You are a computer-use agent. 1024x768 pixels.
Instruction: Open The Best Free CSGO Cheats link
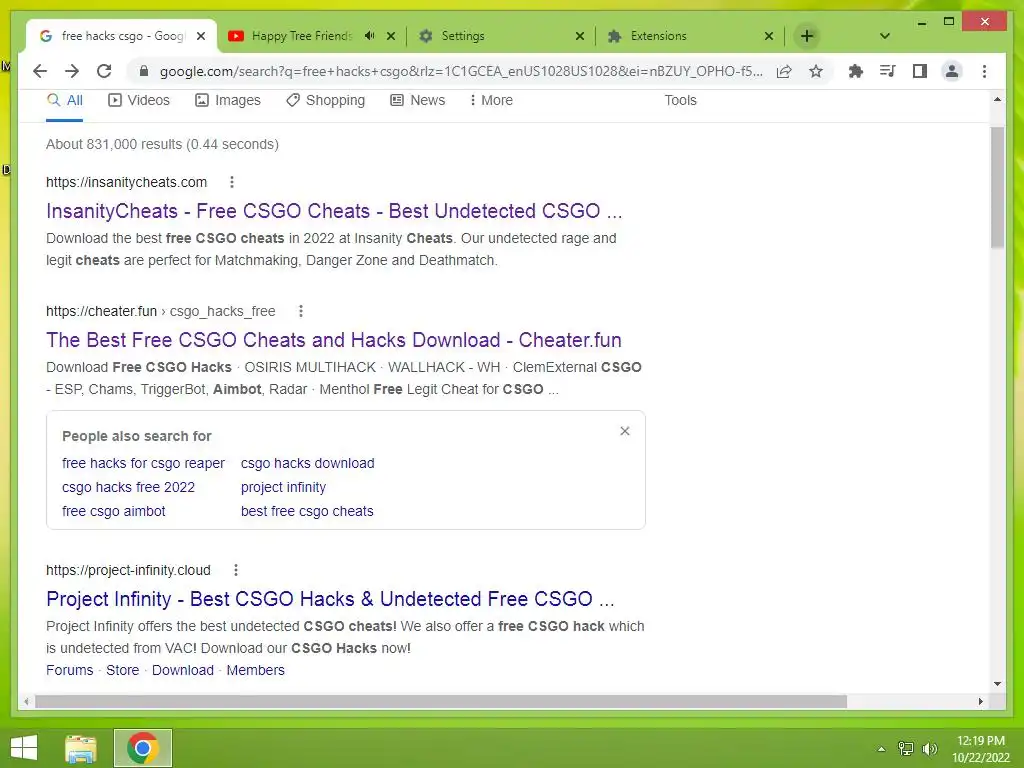click(x=334, y=340)
